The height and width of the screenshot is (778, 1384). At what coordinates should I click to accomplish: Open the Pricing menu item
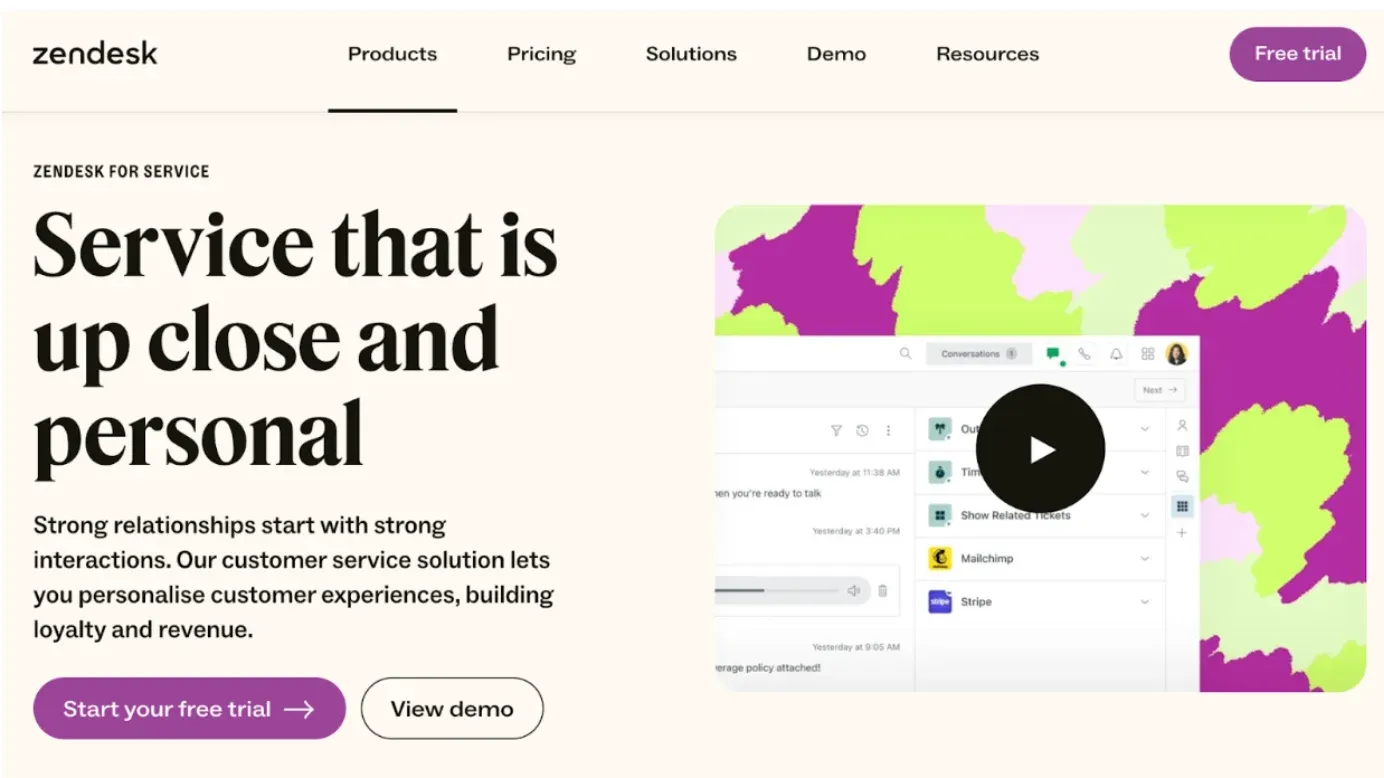pos(541,54)
